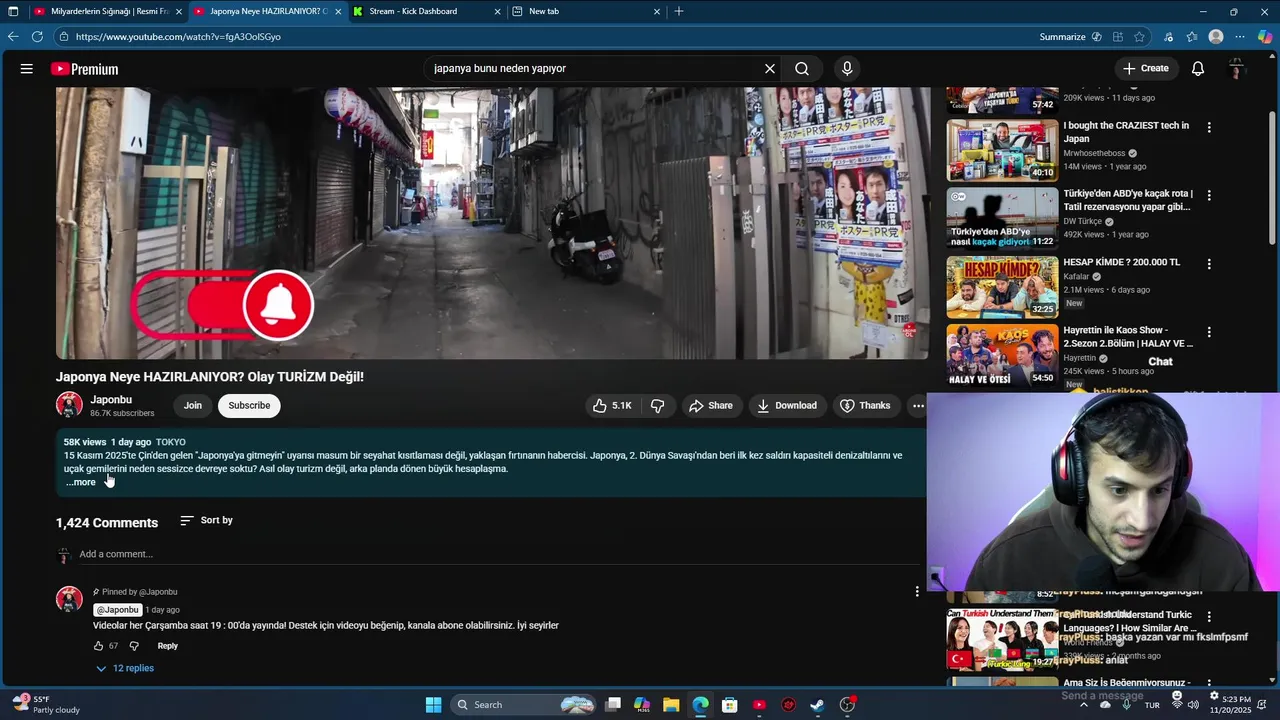Viewport: 1280px width, 720px height.
Task: Switch to the New tab page
Action: (x=586, y=11)
